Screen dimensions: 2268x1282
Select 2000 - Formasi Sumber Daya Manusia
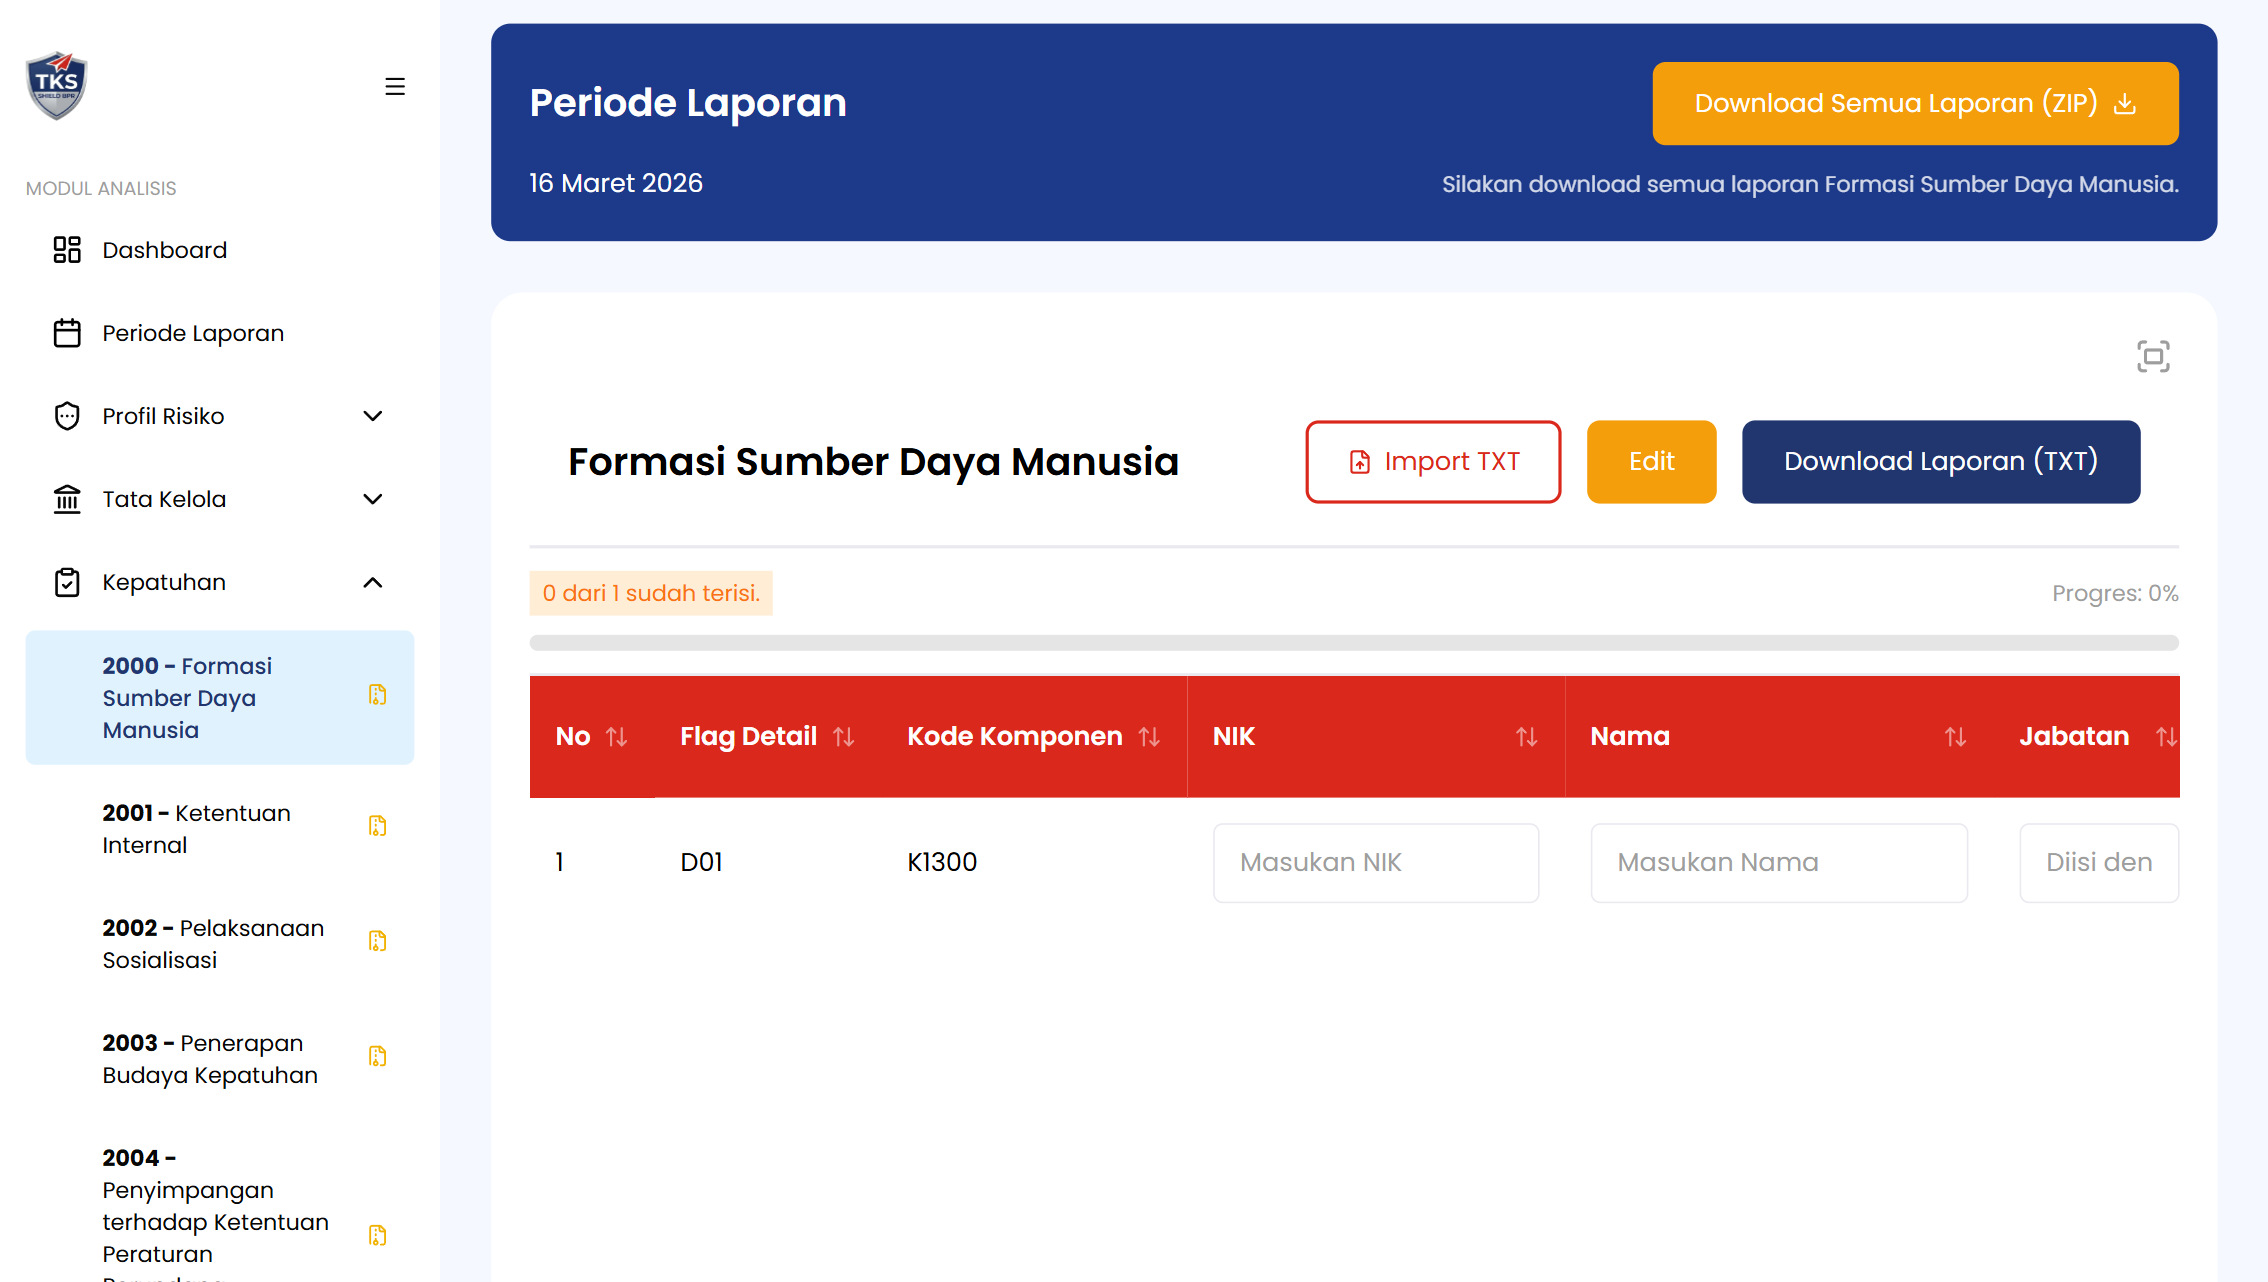pos(187,698)
